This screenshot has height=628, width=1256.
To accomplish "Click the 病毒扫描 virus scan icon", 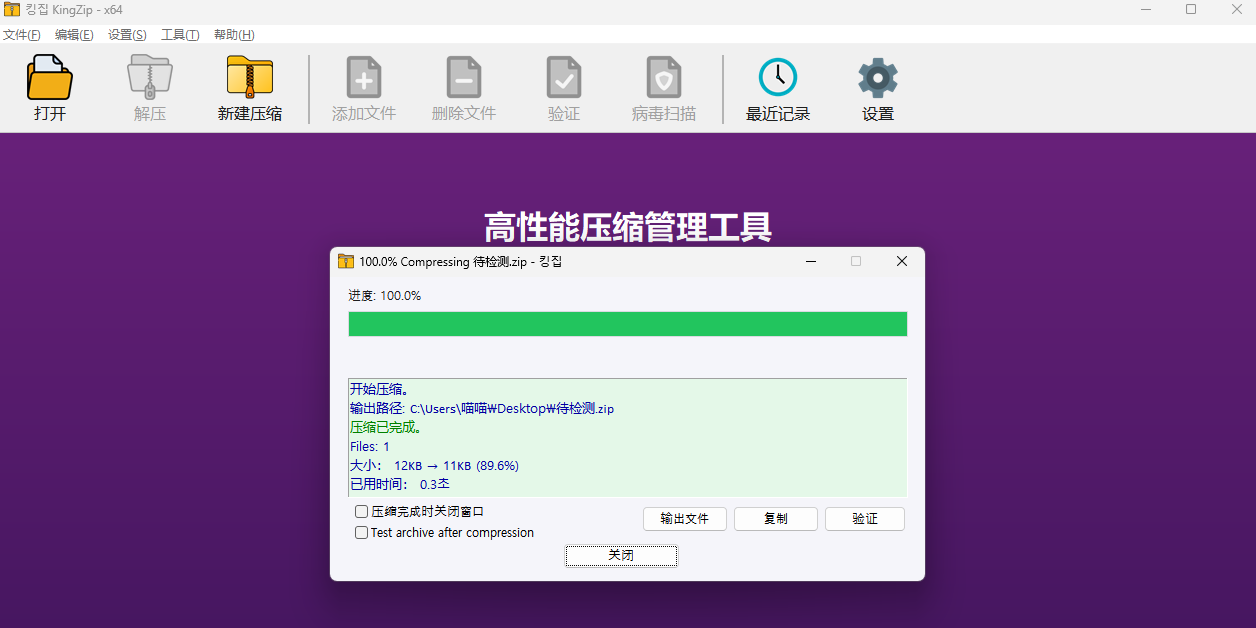I will point(664,78).
